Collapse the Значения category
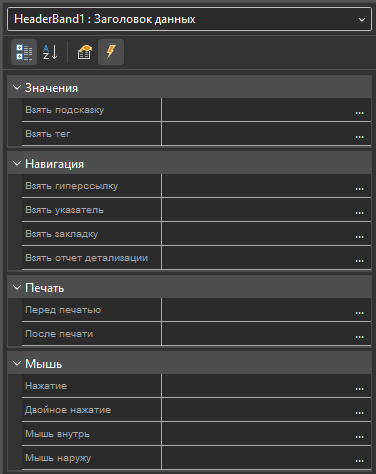This screenshot has height=474, width=376. (17, 88)
